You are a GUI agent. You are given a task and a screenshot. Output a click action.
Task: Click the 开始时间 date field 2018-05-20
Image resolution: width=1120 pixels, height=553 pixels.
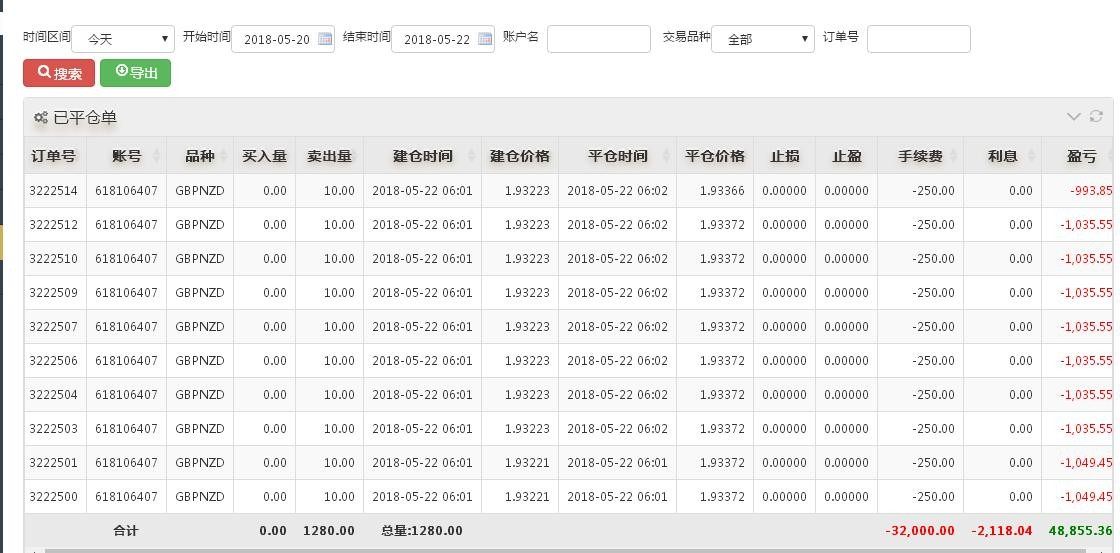click(276, 40)
